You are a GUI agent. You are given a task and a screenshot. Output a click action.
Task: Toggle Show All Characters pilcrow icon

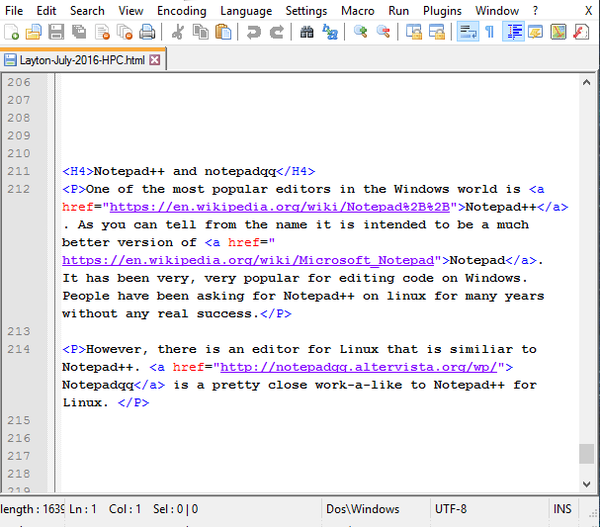click(490, 32)
